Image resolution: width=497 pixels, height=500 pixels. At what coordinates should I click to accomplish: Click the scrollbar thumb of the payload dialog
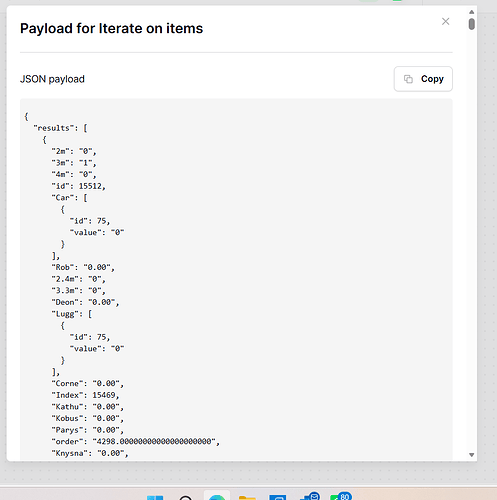click(x=471, y=24)
